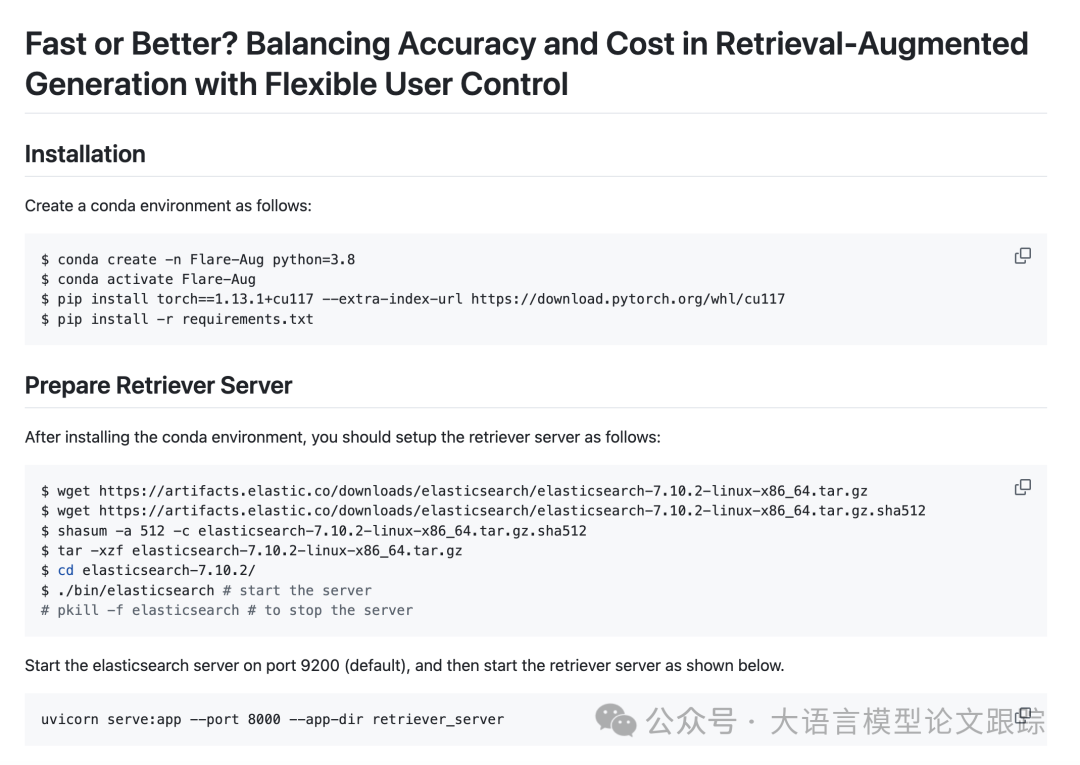Click the conda activate Flare-Aug line
Viewport: 1080px width, 765px height.
pyautogui.click(x=148, y=280)
